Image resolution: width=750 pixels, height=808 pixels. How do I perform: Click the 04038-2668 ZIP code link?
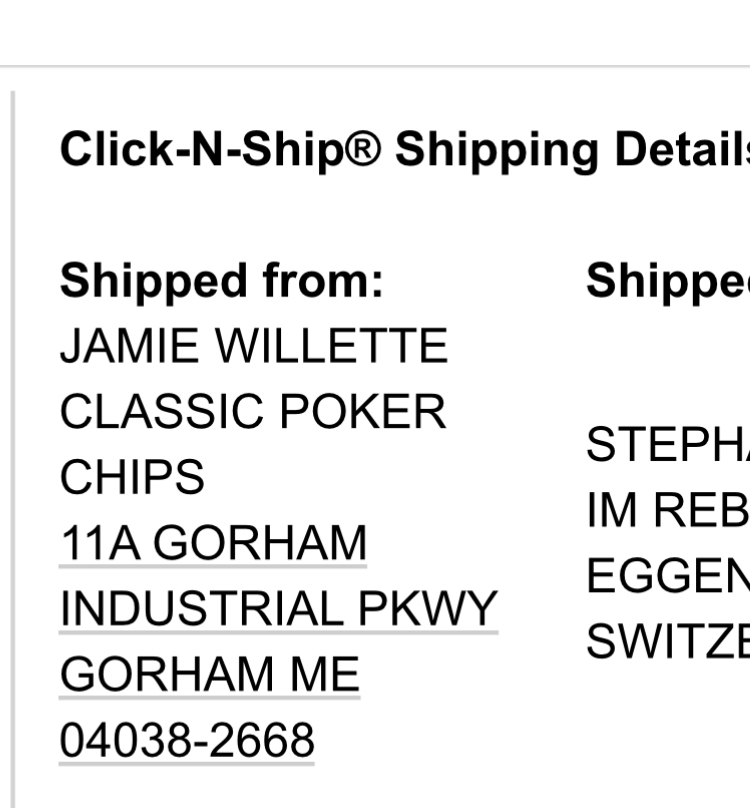(187, 741)
